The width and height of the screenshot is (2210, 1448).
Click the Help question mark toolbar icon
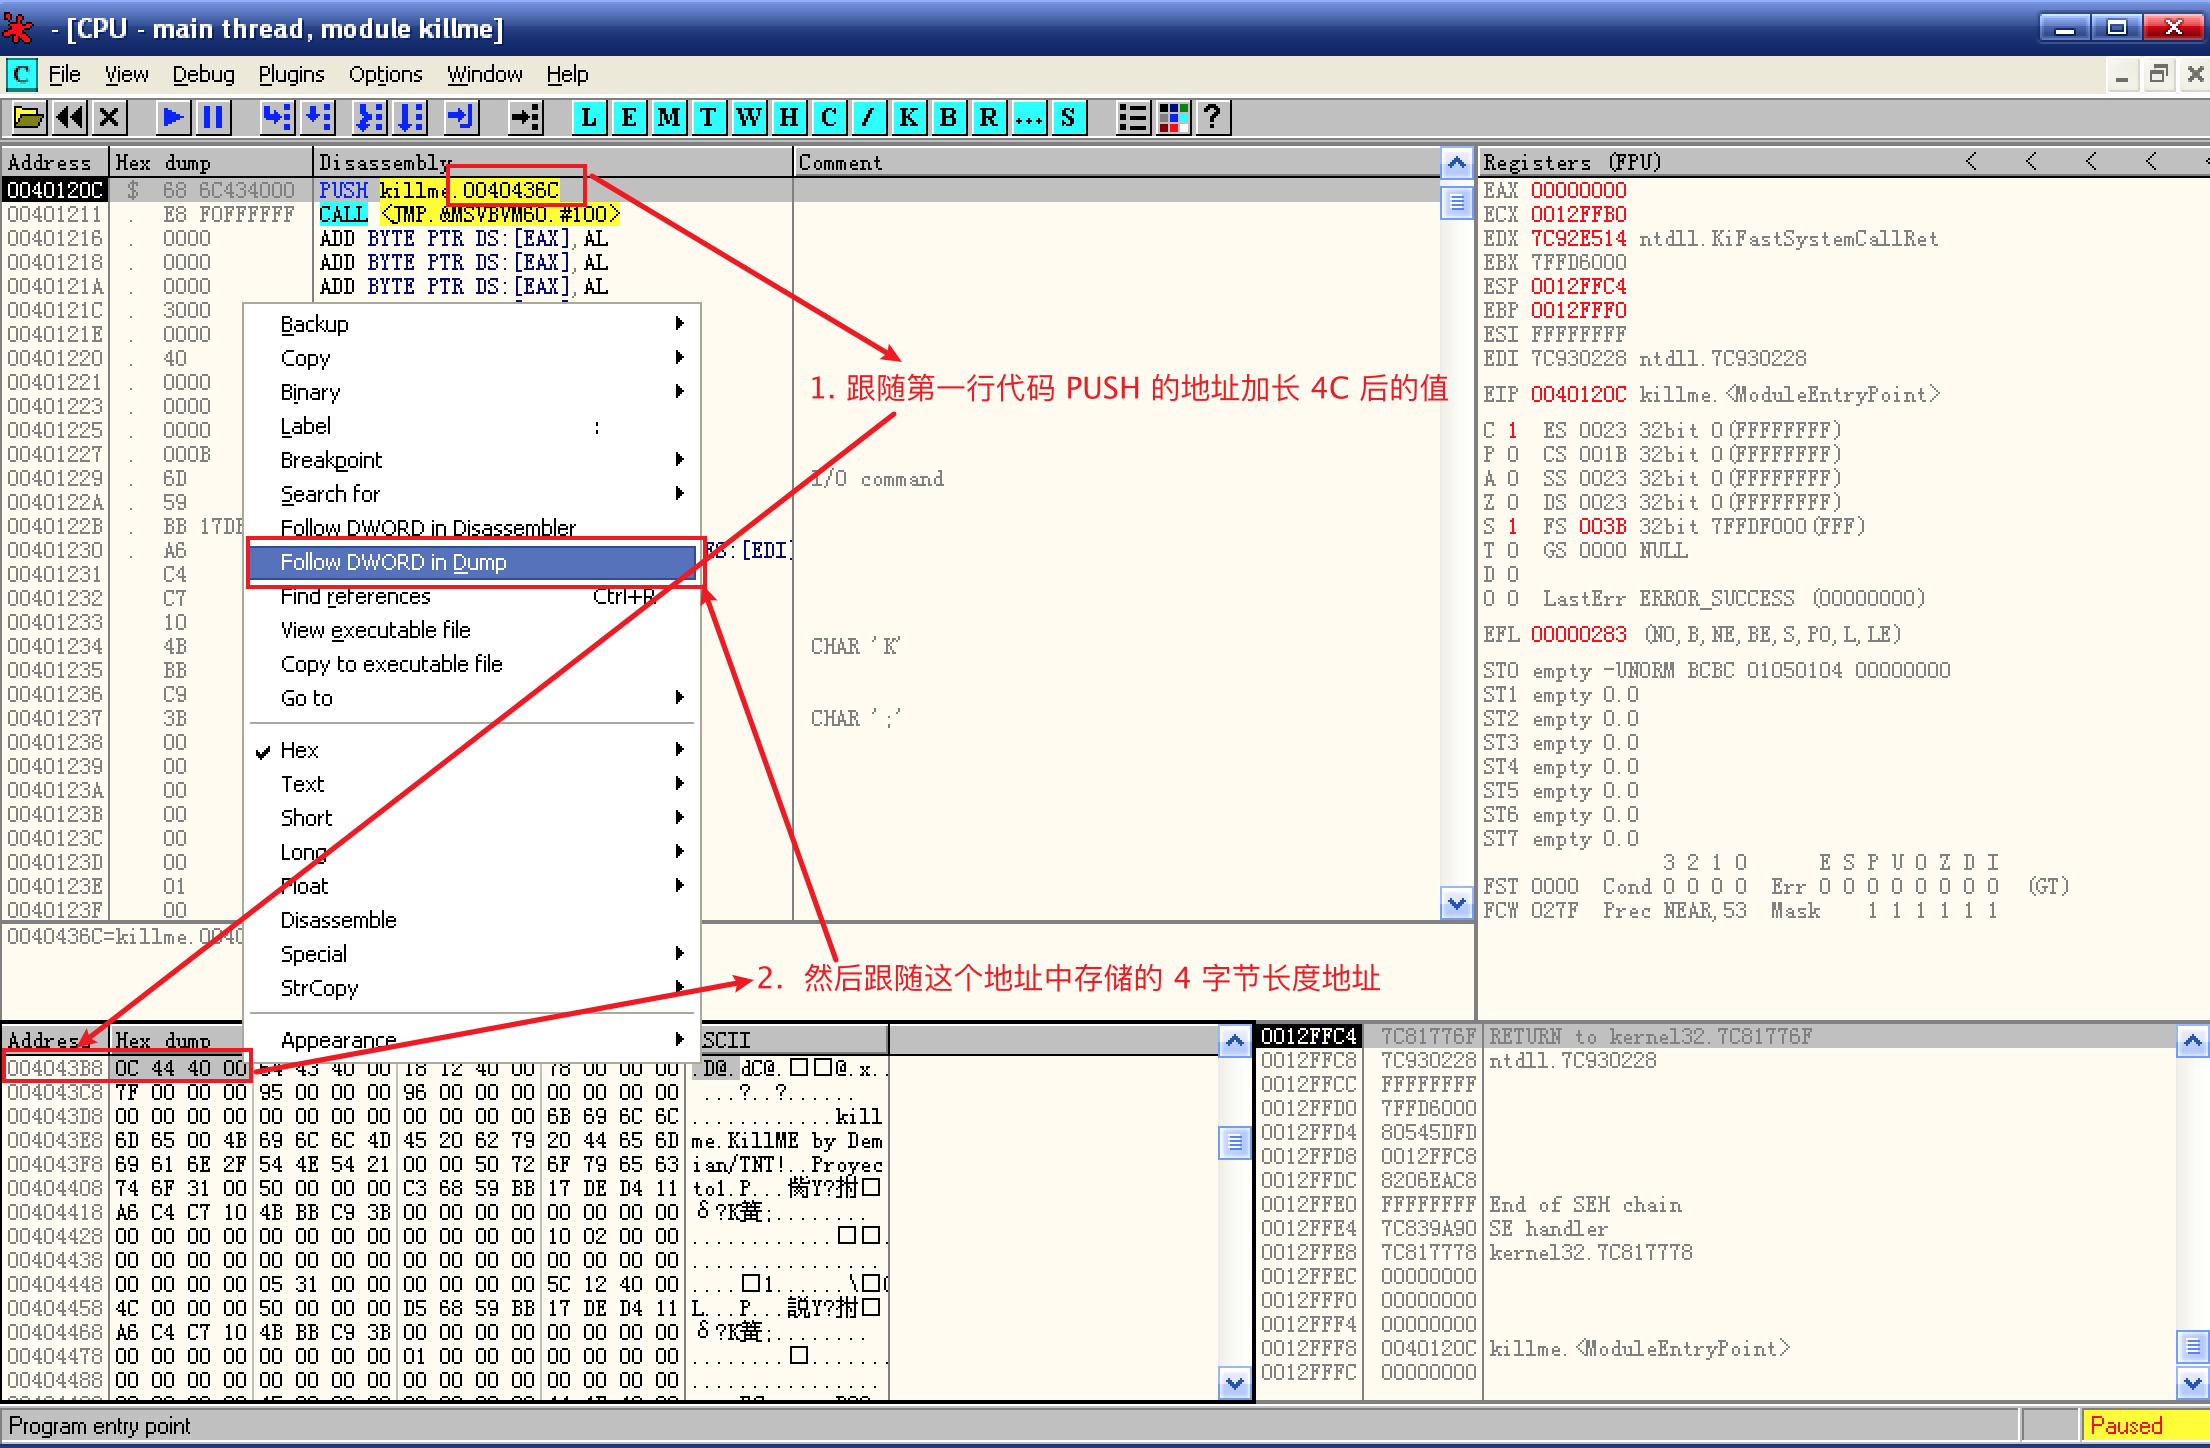(1212, 118)
